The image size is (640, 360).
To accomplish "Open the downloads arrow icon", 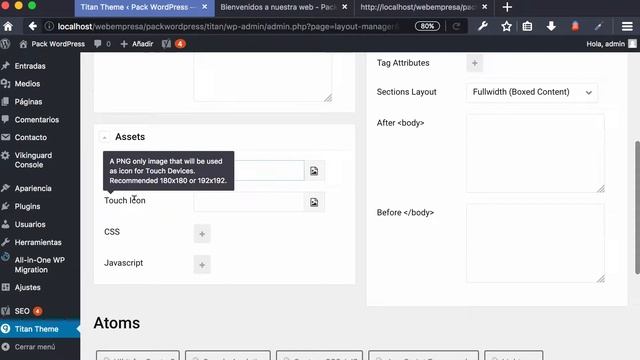I will 551,27.
